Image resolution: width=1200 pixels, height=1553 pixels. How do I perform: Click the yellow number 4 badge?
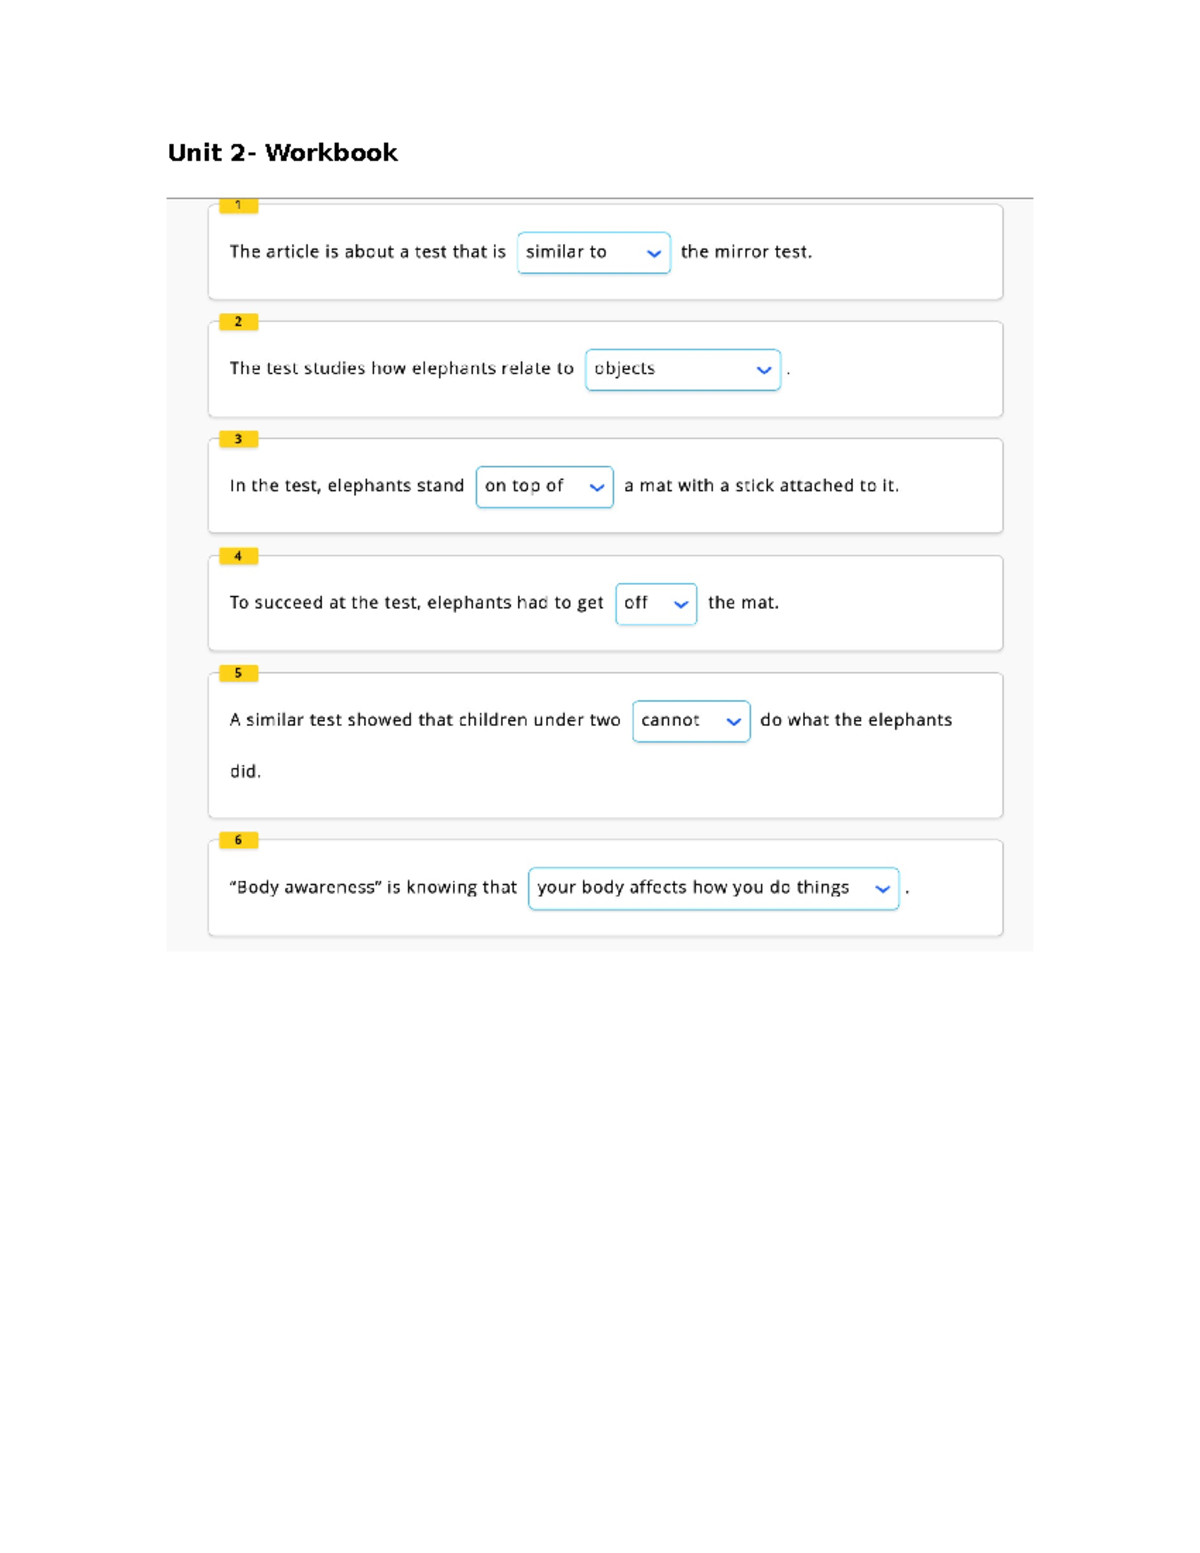click(238, 556)
